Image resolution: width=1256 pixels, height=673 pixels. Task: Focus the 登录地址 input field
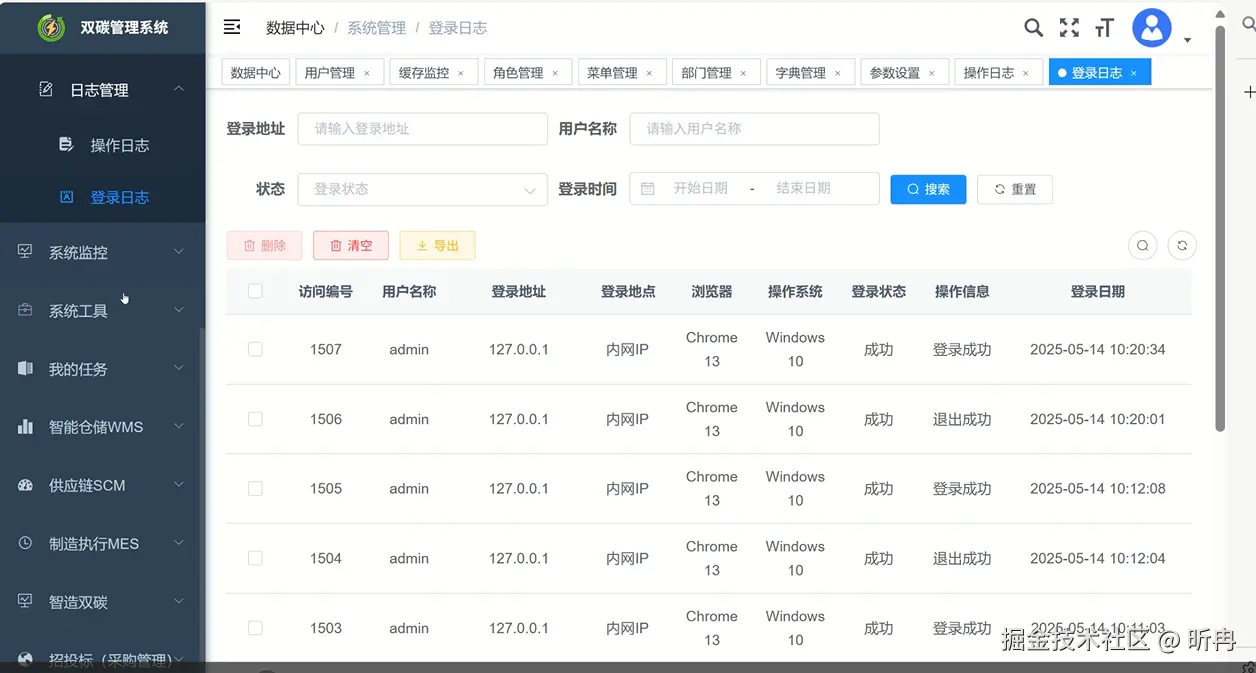click(x=422, y=128)
